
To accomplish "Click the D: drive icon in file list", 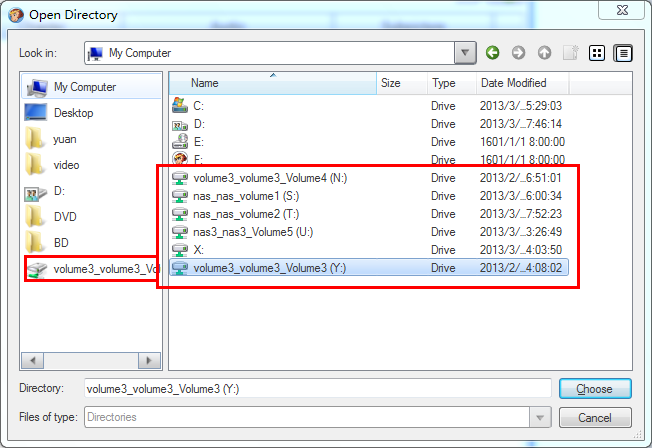I will tap(180, 124).
